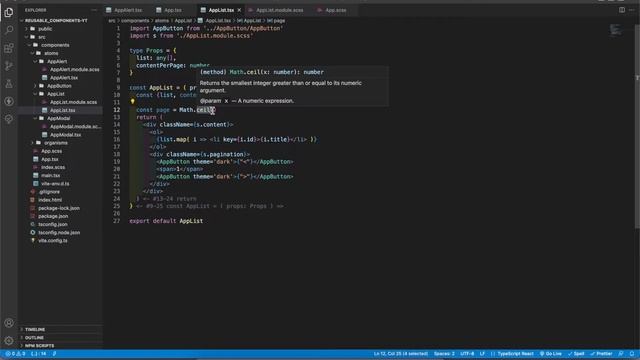Click the Ln 12, Col 25 position indicator

[400, 354]
